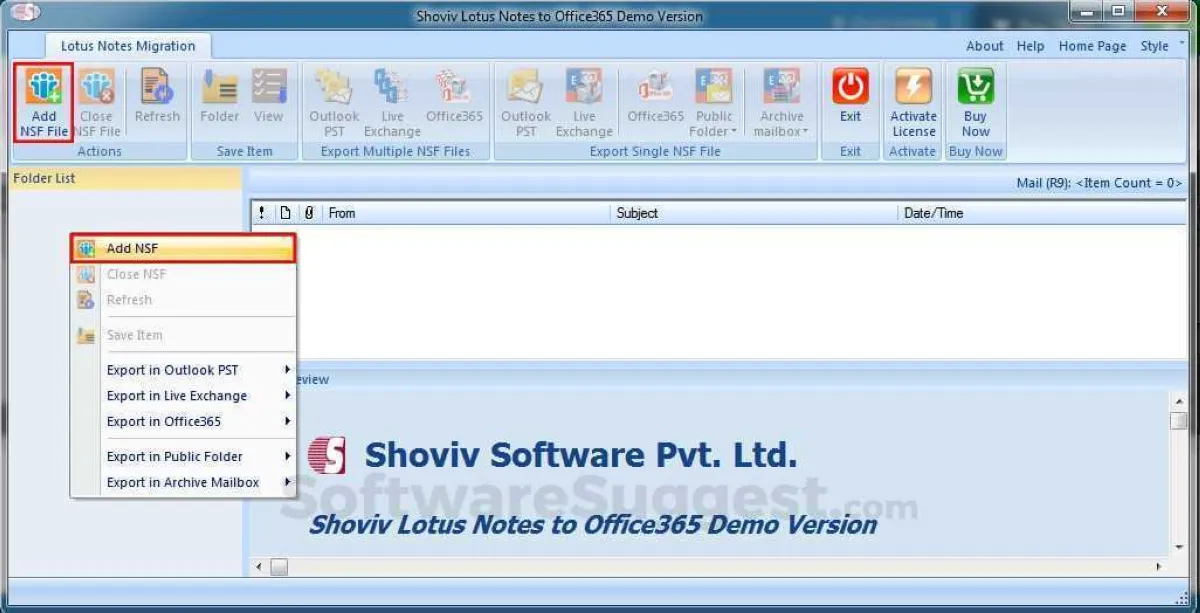Click the Add NSF context menu icon
This screenshot has width=1200, height=613.
[86, 249]
